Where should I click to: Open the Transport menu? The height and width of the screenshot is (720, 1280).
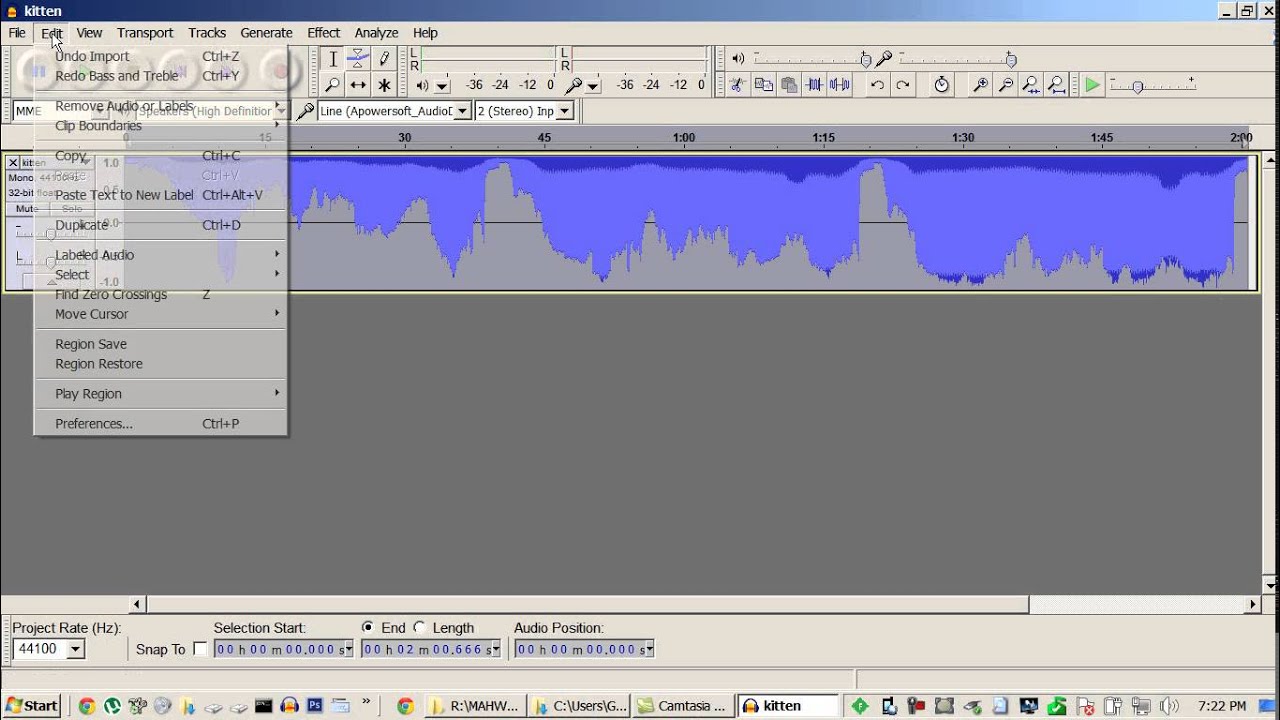(145, 33)
